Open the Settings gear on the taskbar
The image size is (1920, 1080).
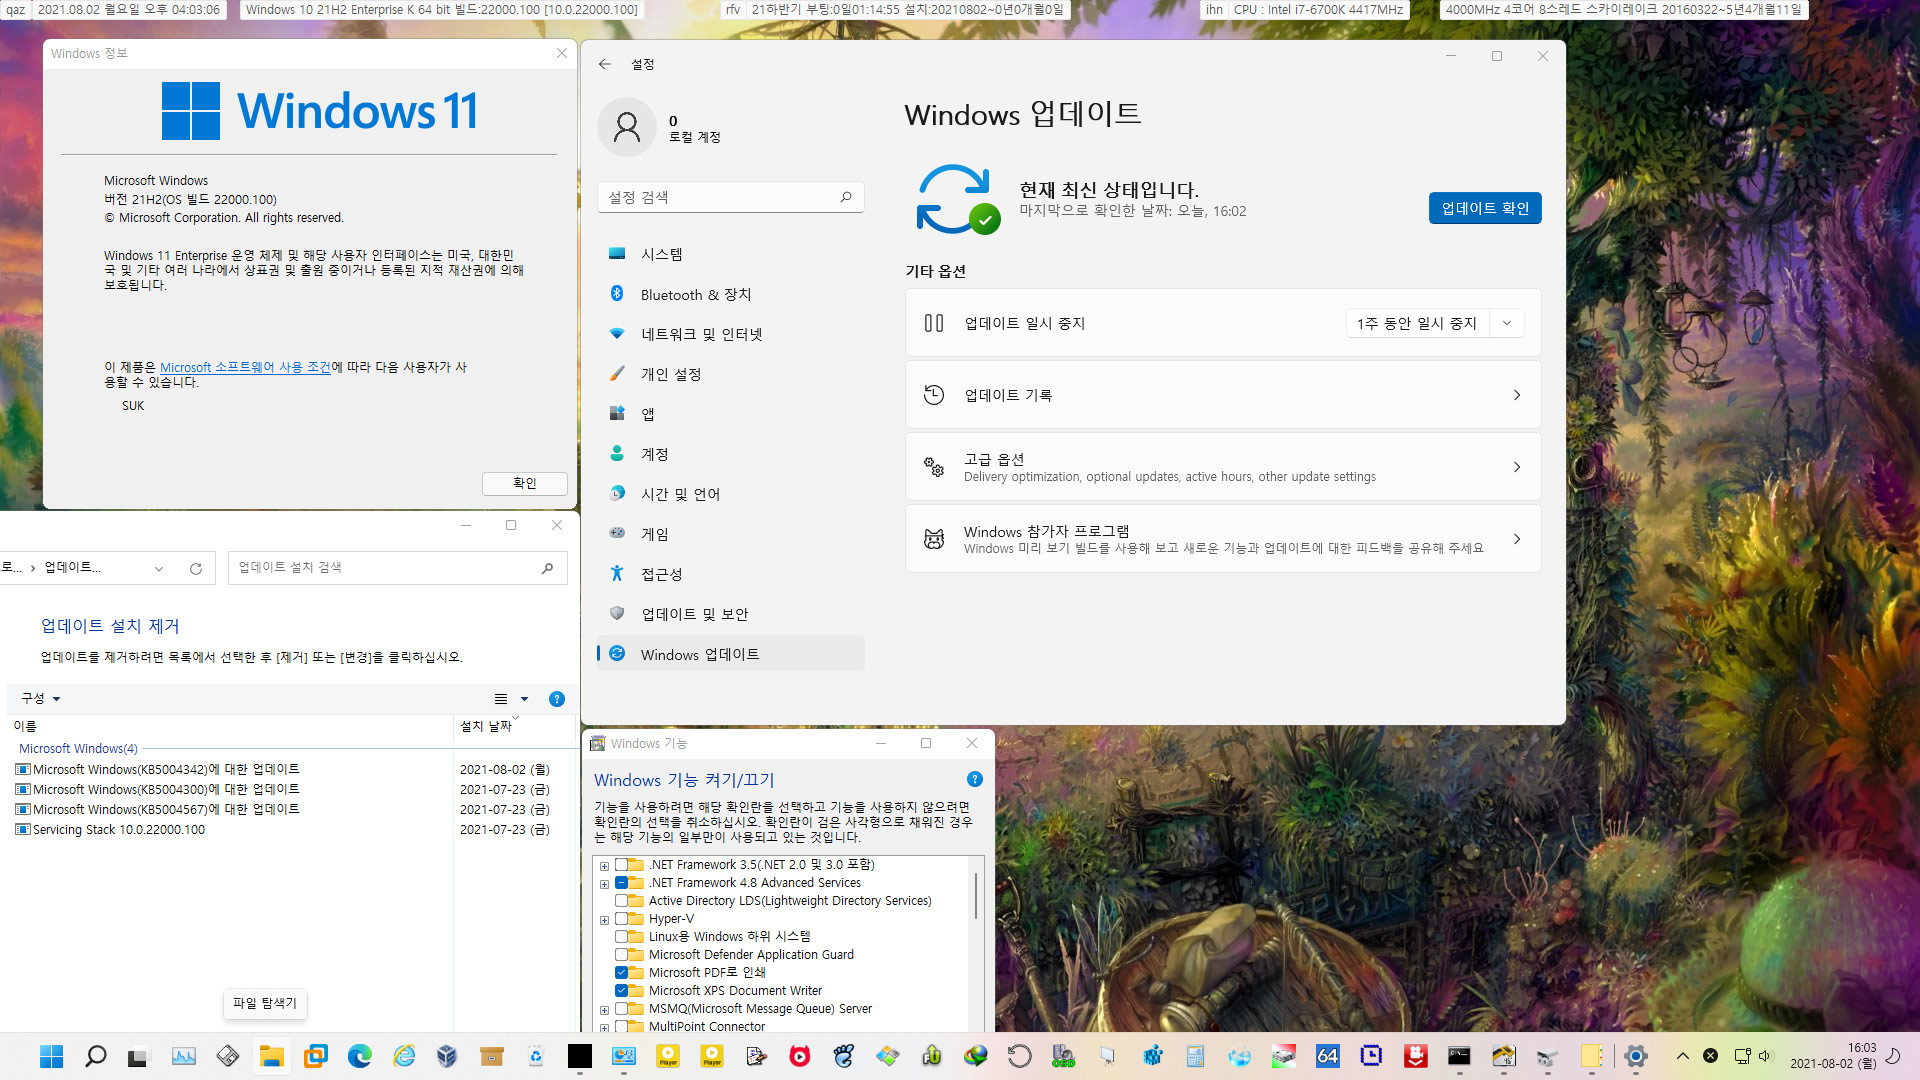coord(1636,1056)
